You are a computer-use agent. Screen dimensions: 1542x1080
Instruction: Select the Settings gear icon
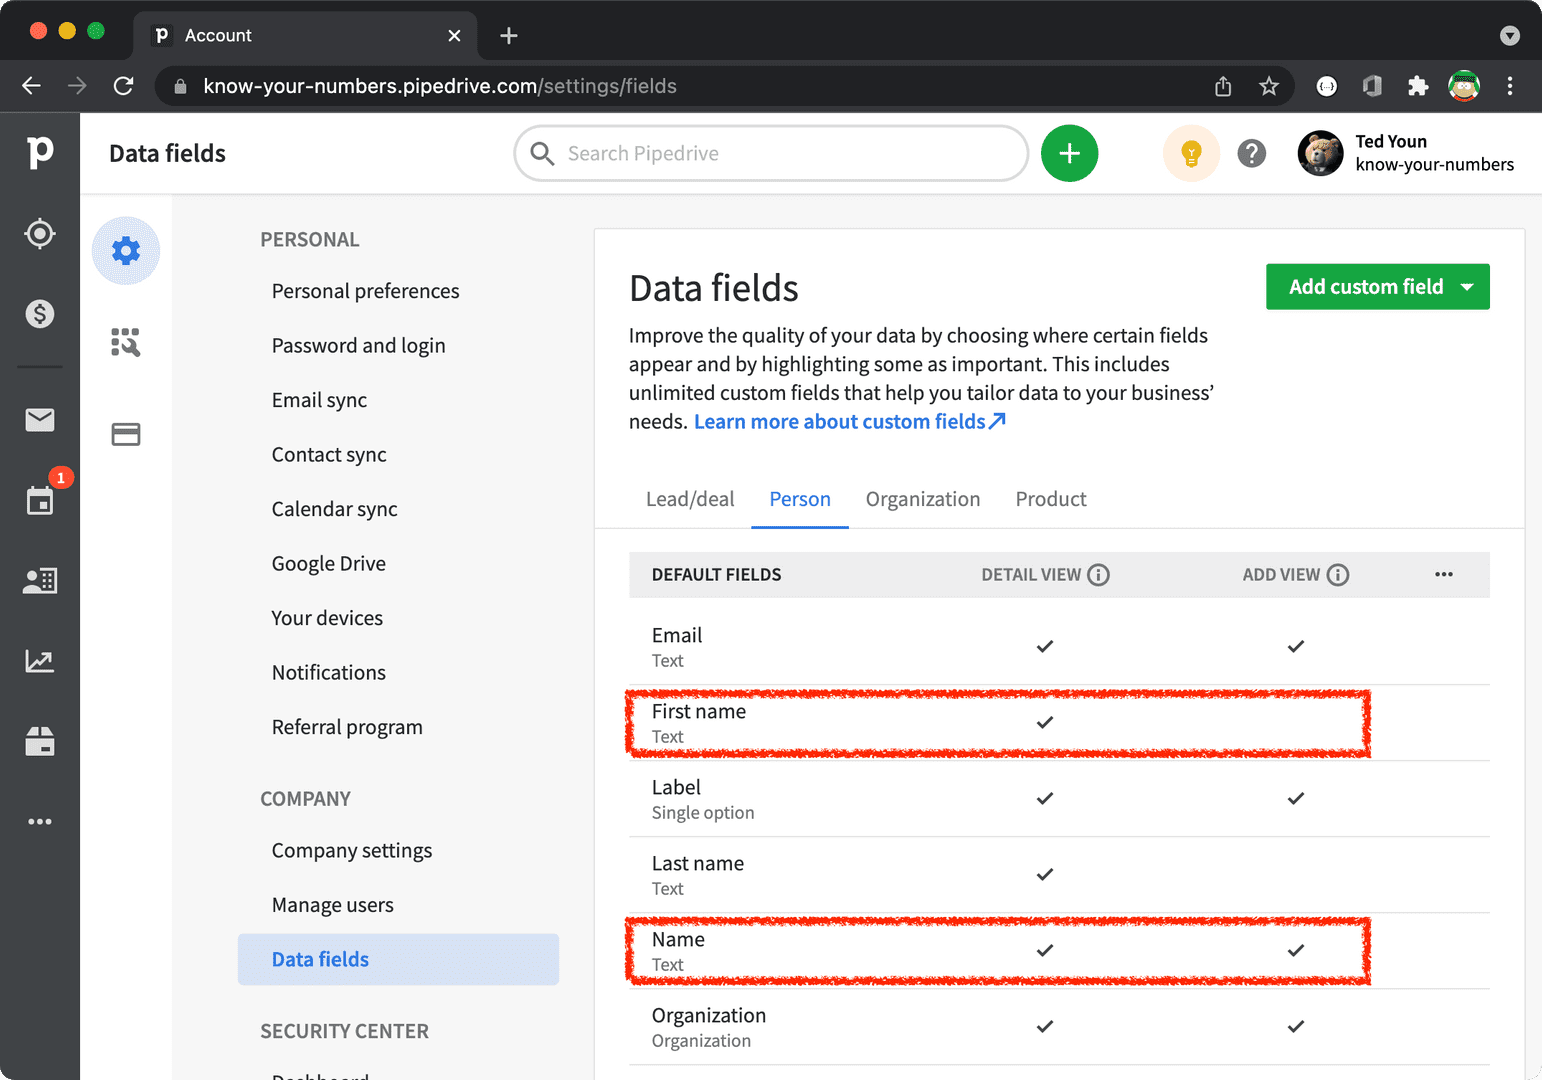coord(126,250)
